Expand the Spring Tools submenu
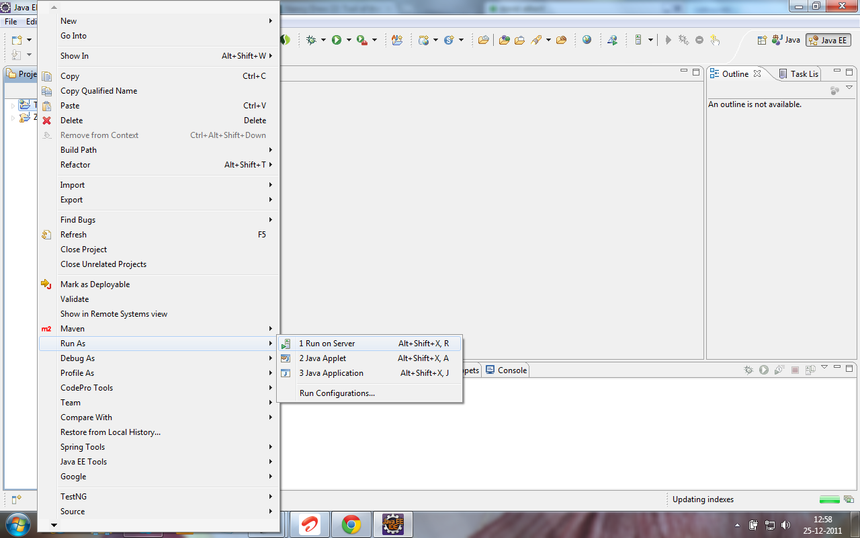This screenshot has height=538, width=860. pyautogui.click(x=82, y=447)
